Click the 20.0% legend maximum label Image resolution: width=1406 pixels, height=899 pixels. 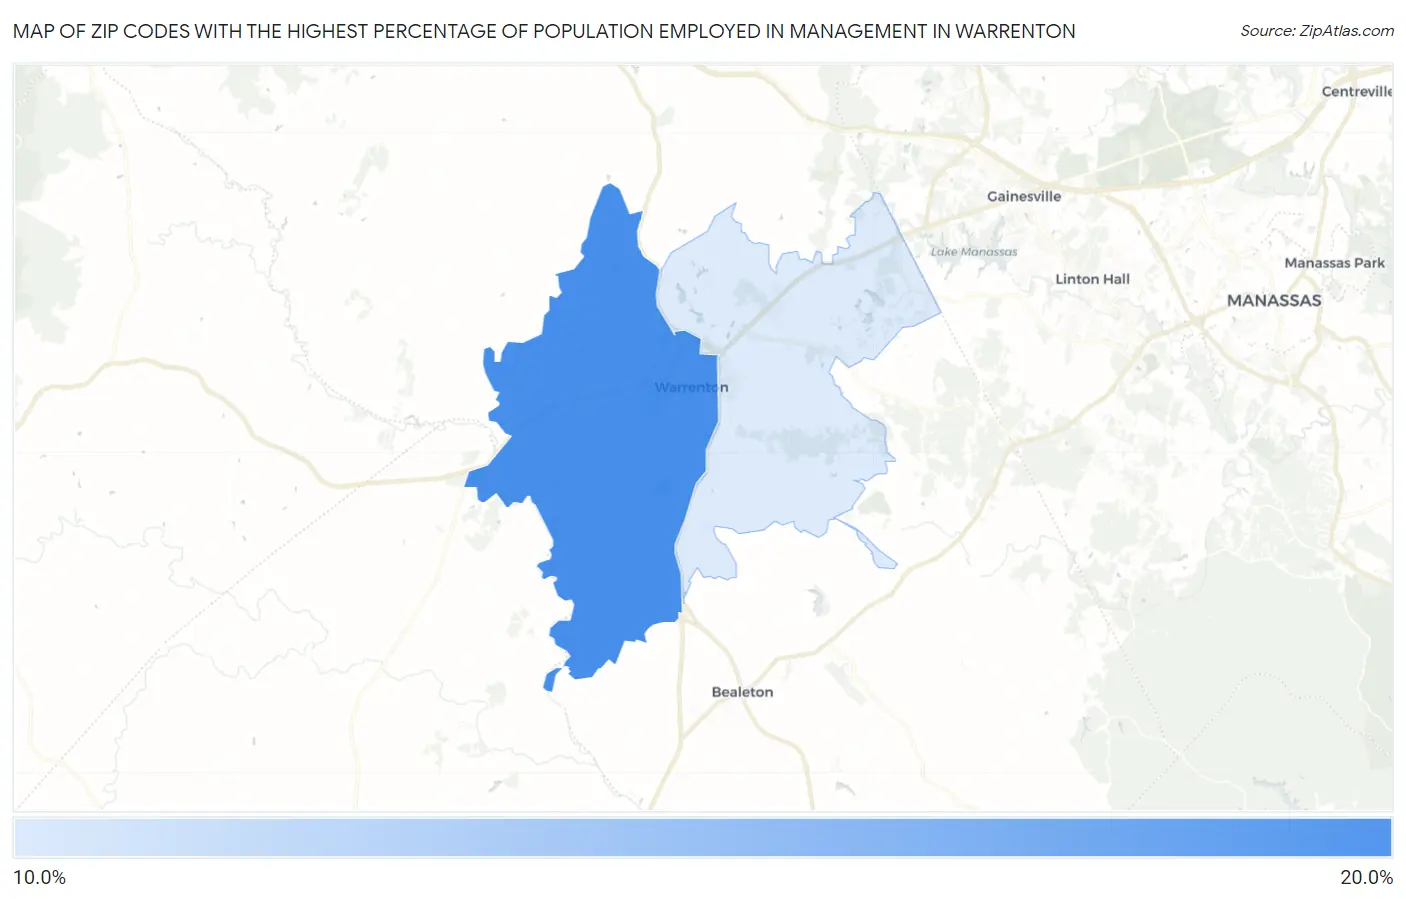coord(1366,877)
